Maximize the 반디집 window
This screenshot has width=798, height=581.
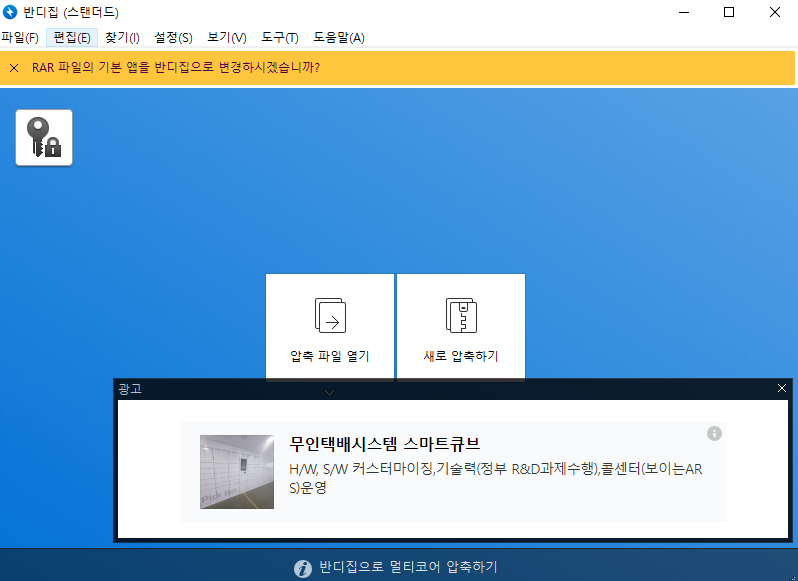(x=729, y=12)
